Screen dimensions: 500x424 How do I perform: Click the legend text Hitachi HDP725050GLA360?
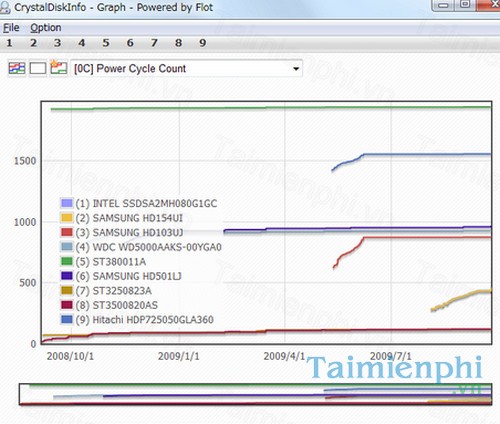click(x=153, y=320)
